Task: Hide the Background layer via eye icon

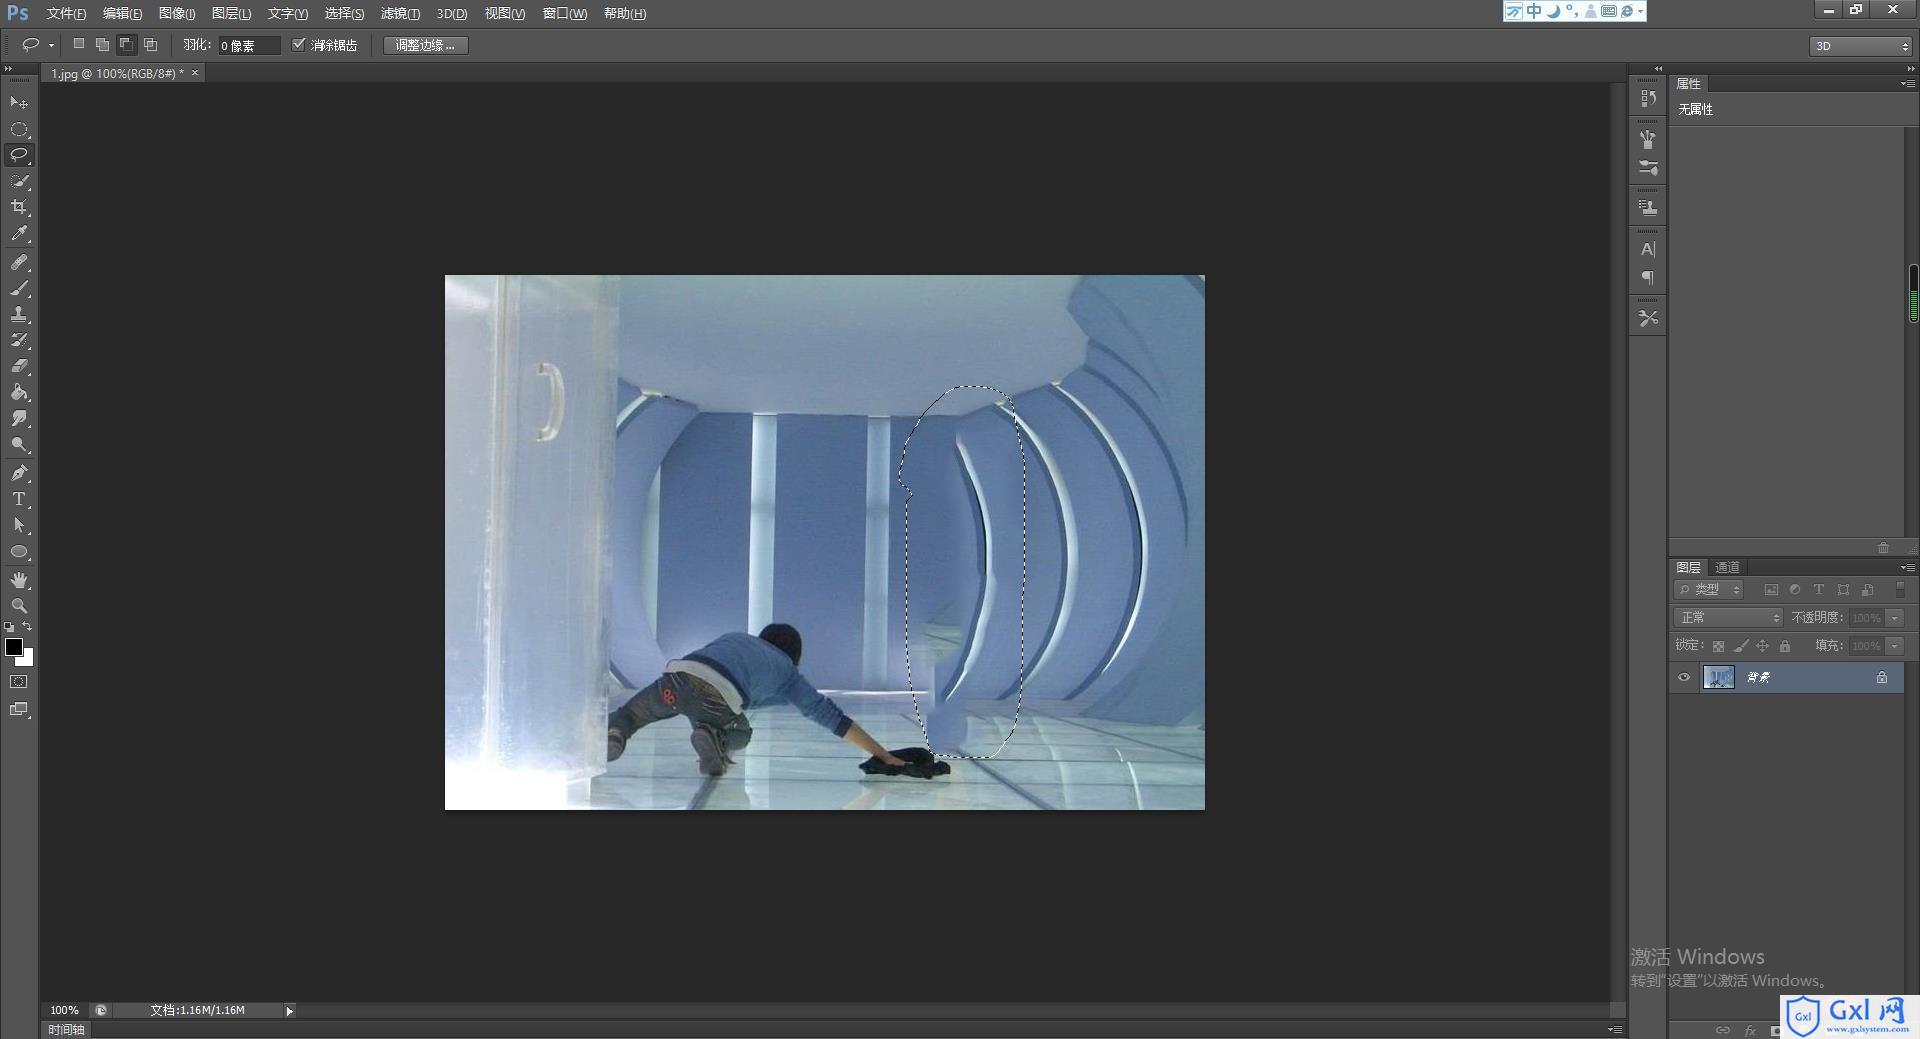Action: [x=1684, y=677]
